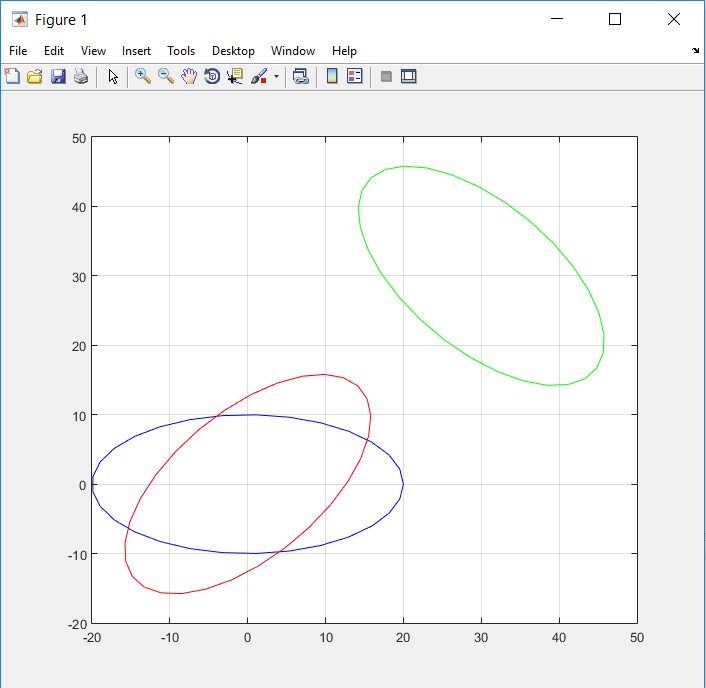The width and height of the screenshot is (706, 688).
Task: Open the Edit menu
Action: (x=54, y=51)
